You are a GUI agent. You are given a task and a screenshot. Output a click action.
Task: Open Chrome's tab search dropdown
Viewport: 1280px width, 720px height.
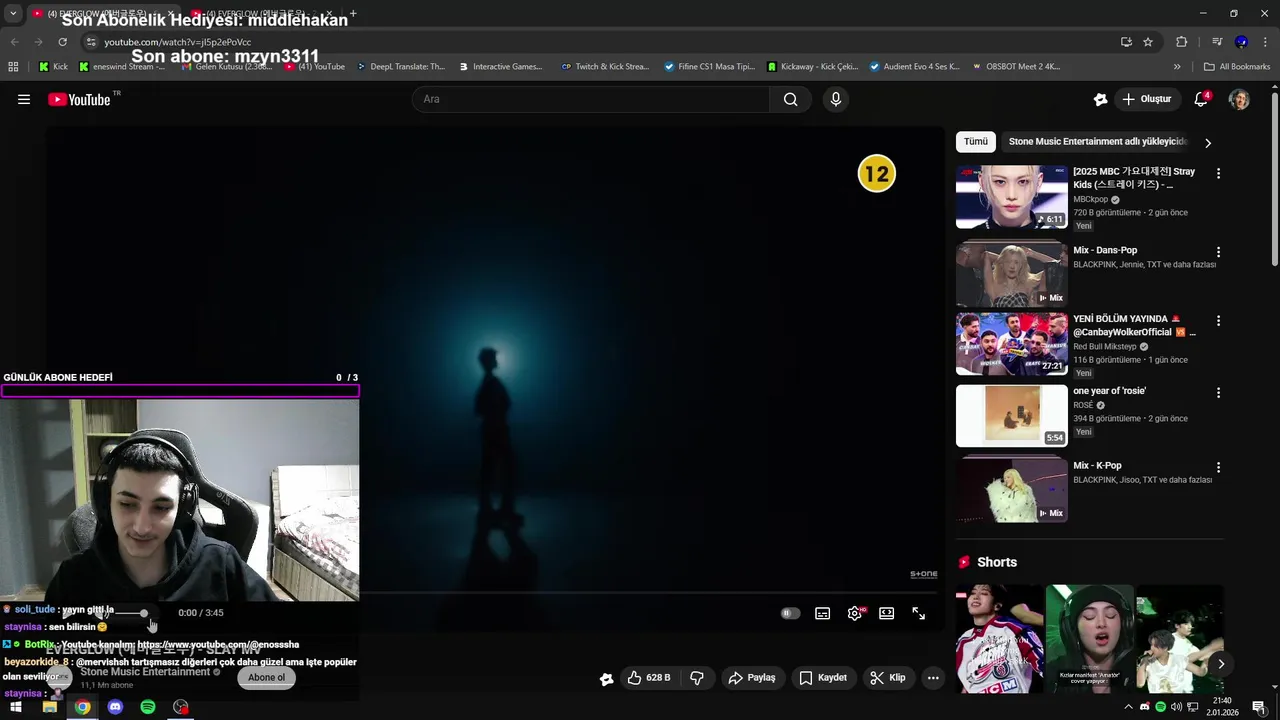point(13,13)
